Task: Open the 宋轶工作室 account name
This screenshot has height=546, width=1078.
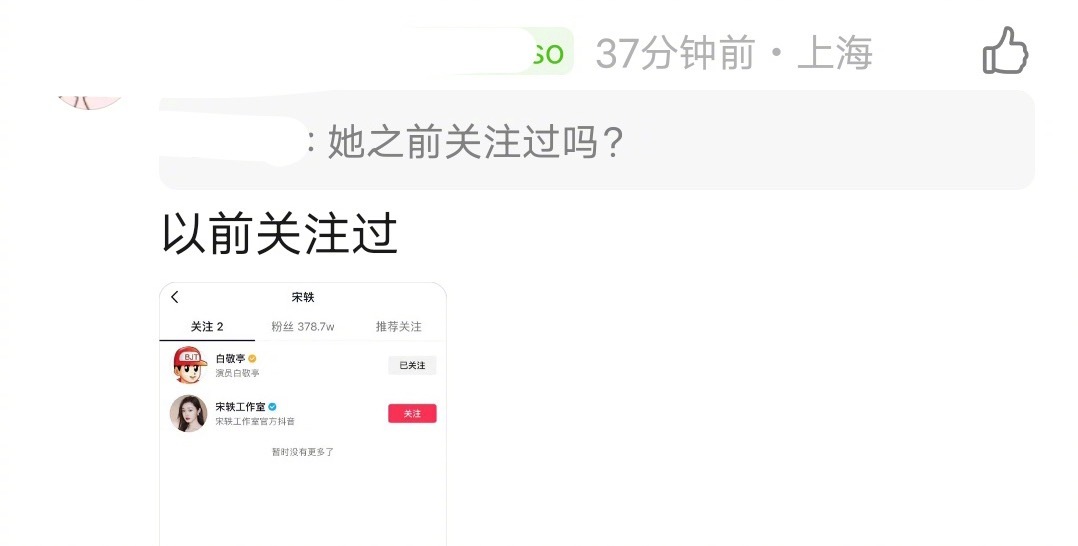Action: 241,406
